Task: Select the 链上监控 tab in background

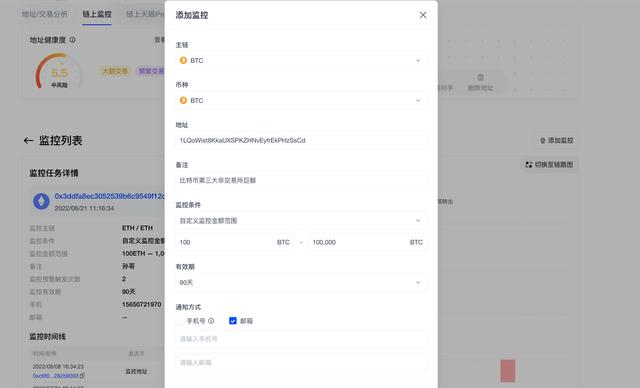Action: pos(97,14)
